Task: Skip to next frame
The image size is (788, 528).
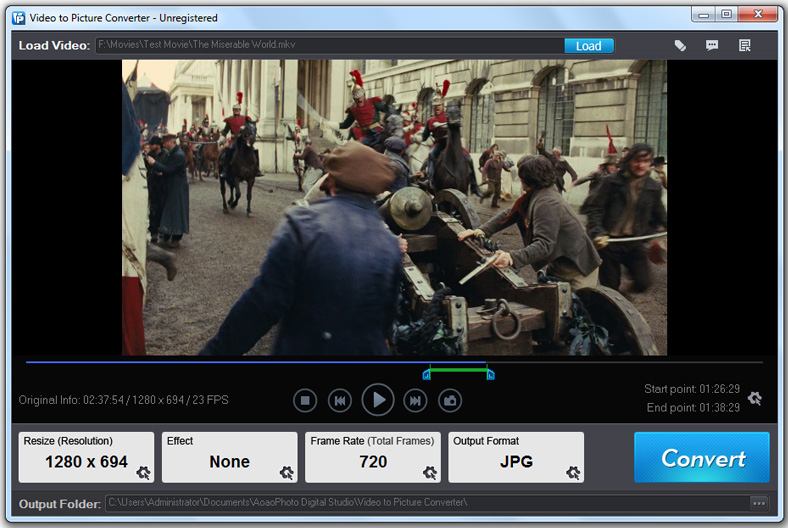Action: pyautogui.click(x=414, y=400)
